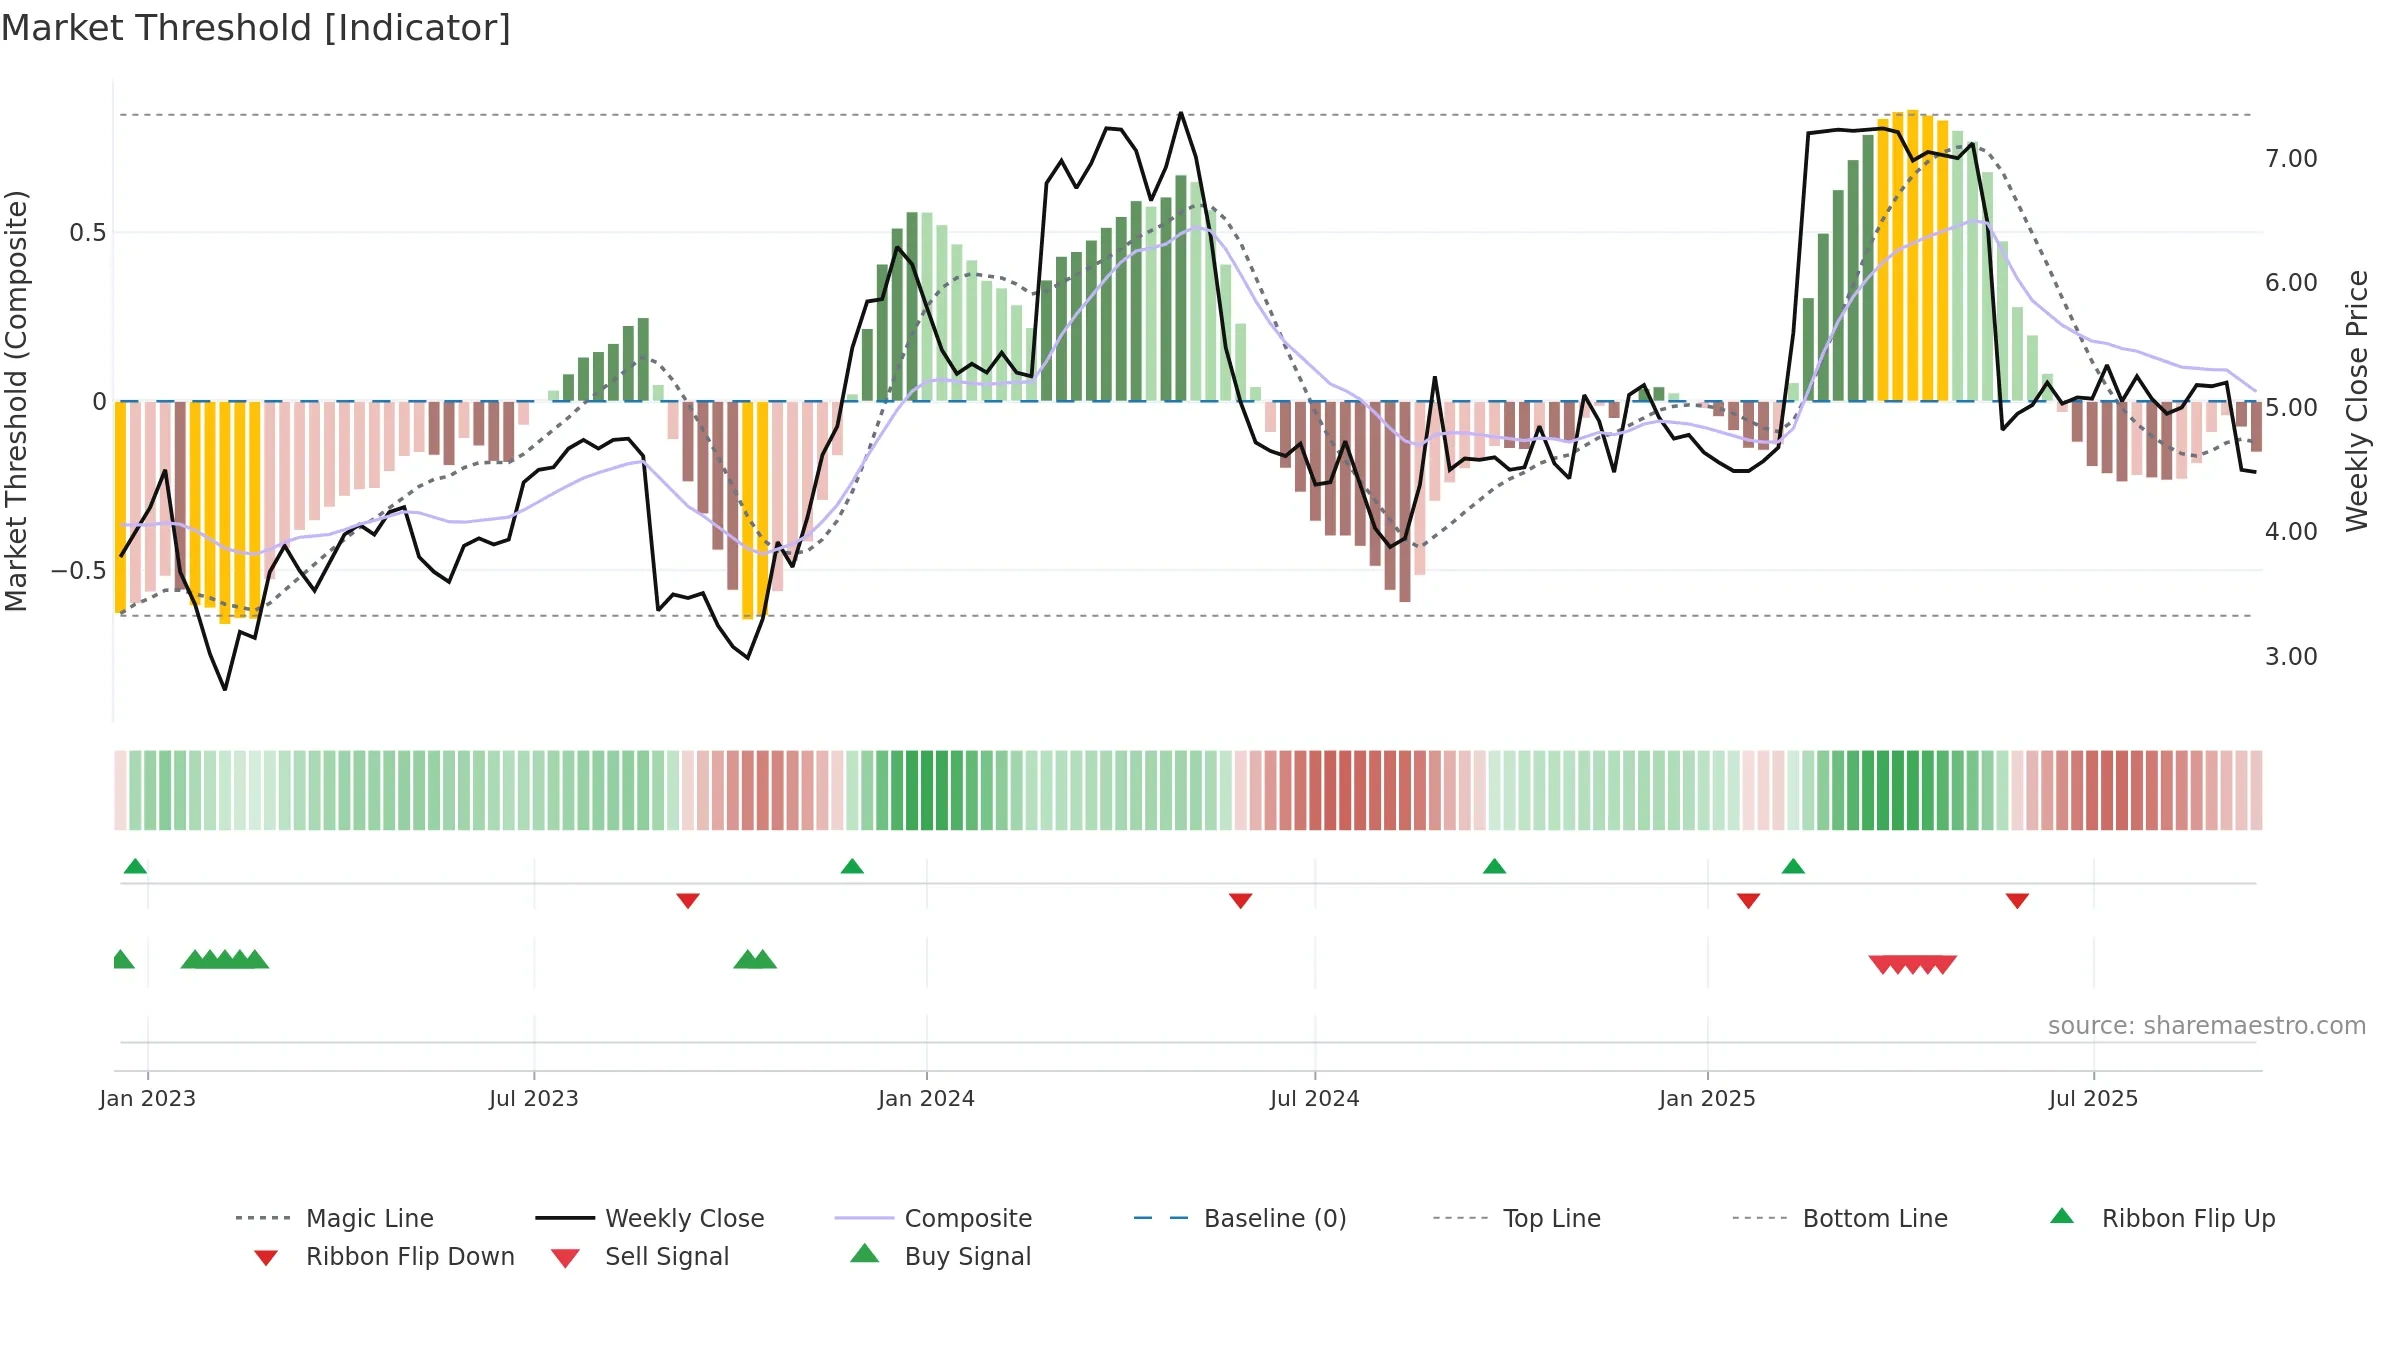The width and height of the screenshot is (2400, 1350).
Task: Toggle the Top Line legend entry
Action: pos(1516,1218)
